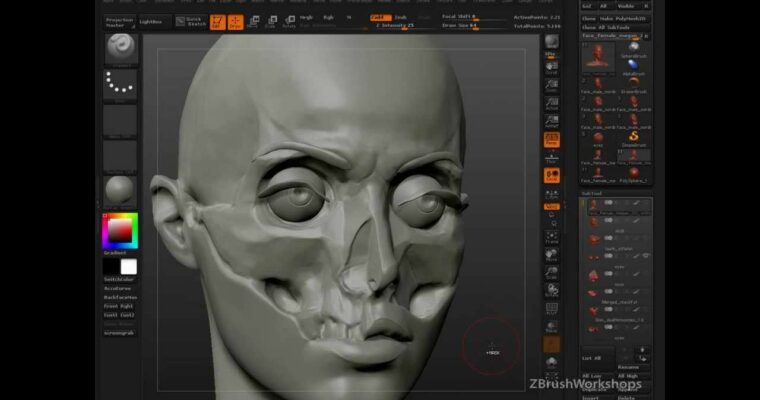Toggle Solo mode button

(x=552, y=363)
